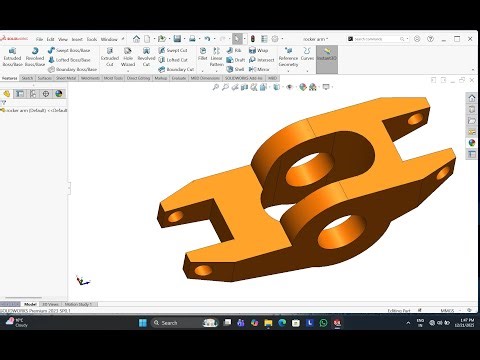Image resolution: width=480 pixels, height=360 pixels.
Task: Switch to the Sketch tab
Action: coord(27,78)
